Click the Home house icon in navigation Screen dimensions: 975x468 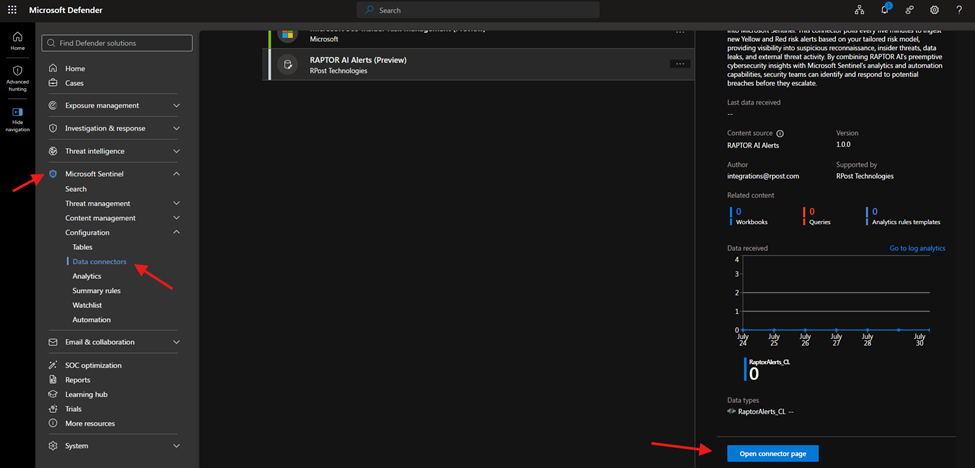point(53,68)
